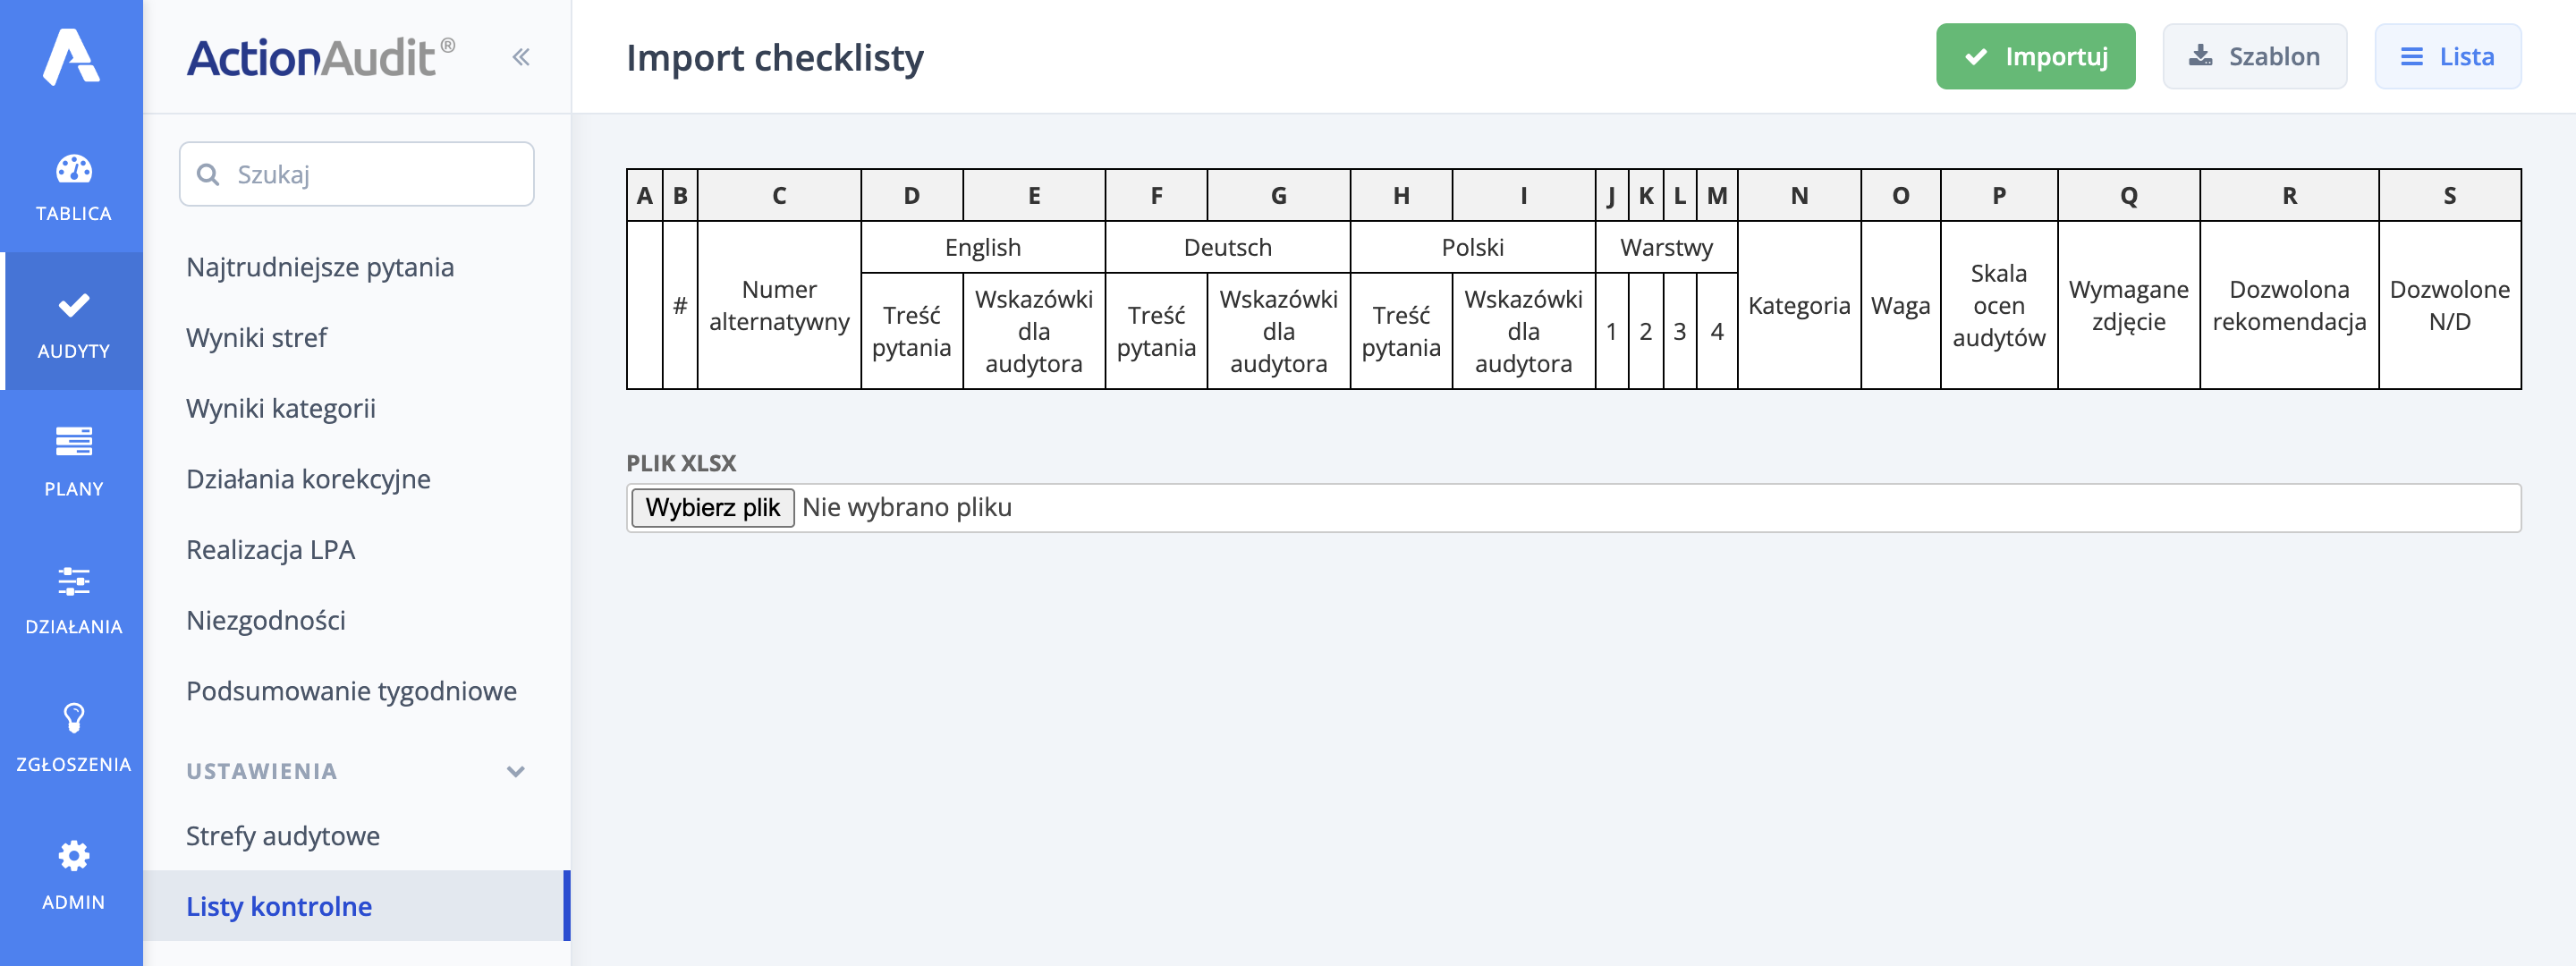
Task: Download the Szablon template
Action: [x=2254, y=57]
